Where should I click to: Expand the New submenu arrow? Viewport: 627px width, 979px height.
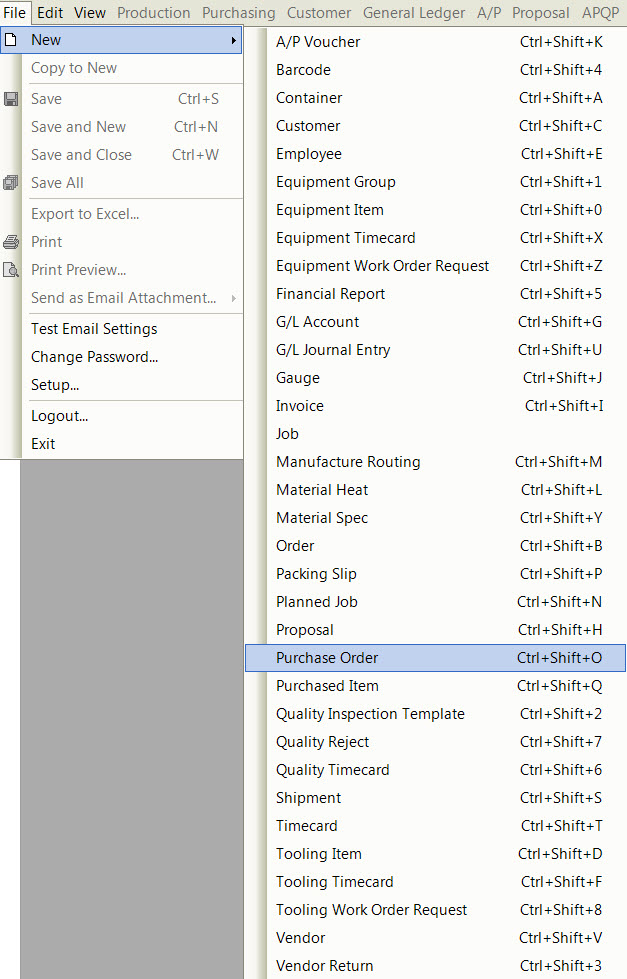234,40
